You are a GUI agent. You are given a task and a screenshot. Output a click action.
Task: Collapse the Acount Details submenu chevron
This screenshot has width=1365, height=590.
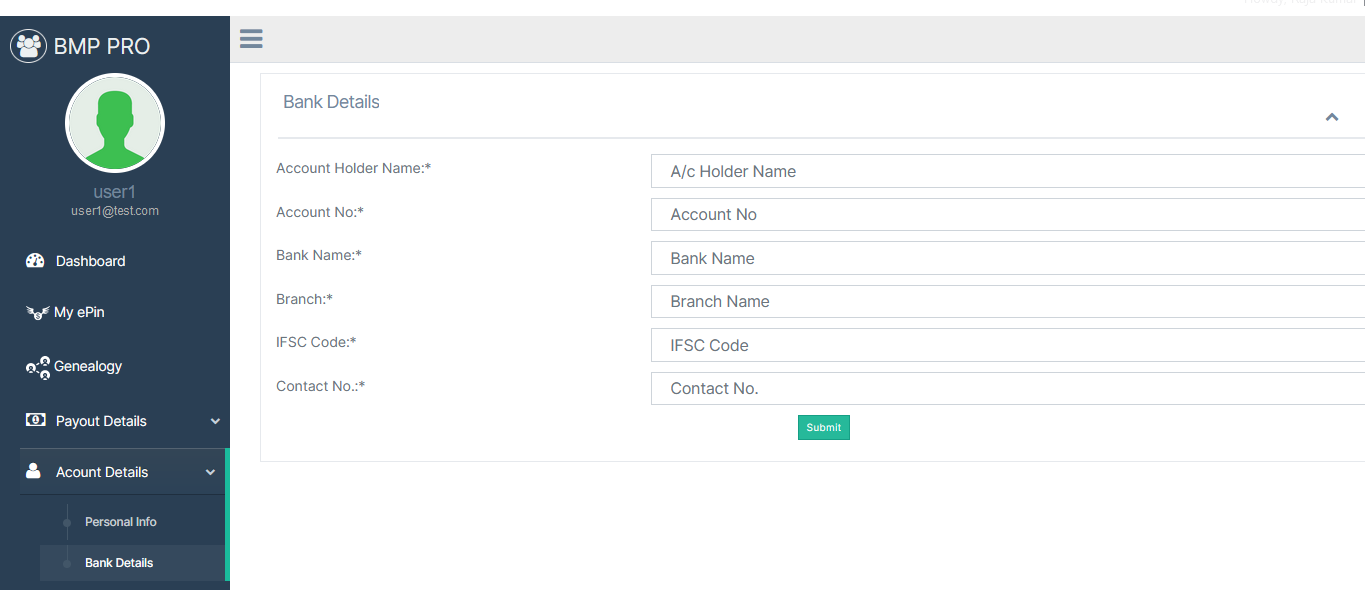(x=210, y=472)
